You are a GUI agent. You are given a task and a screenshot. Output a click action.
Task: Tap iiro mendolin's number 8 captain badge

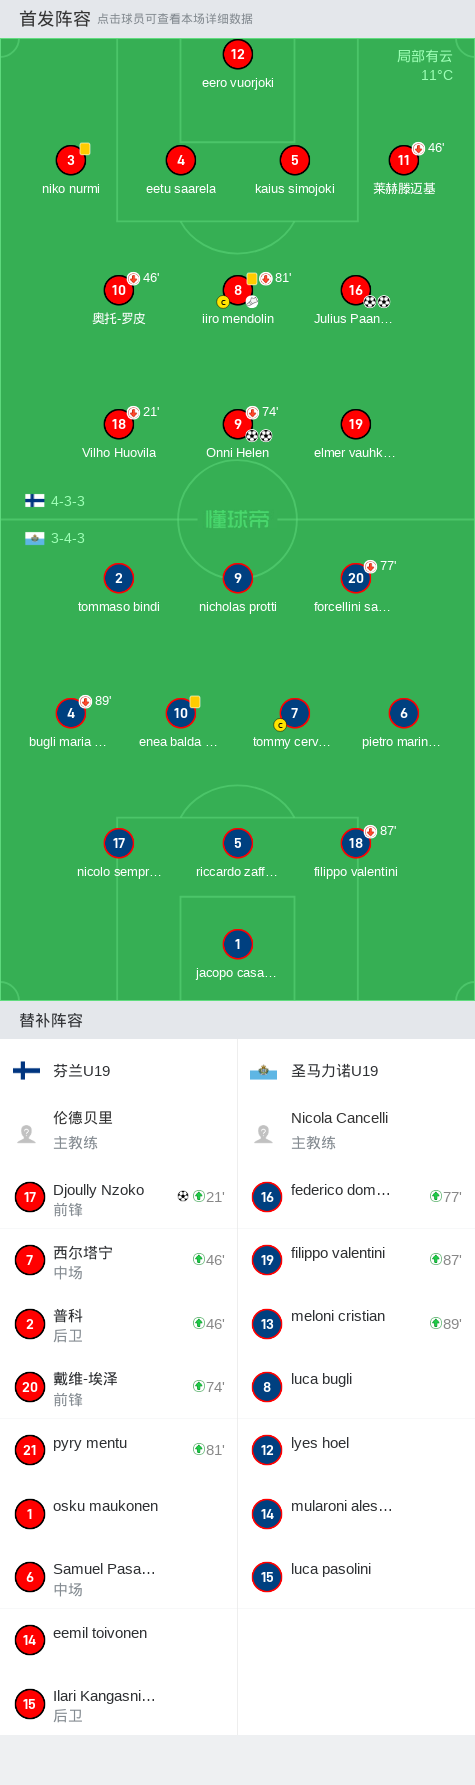(237, 290)
